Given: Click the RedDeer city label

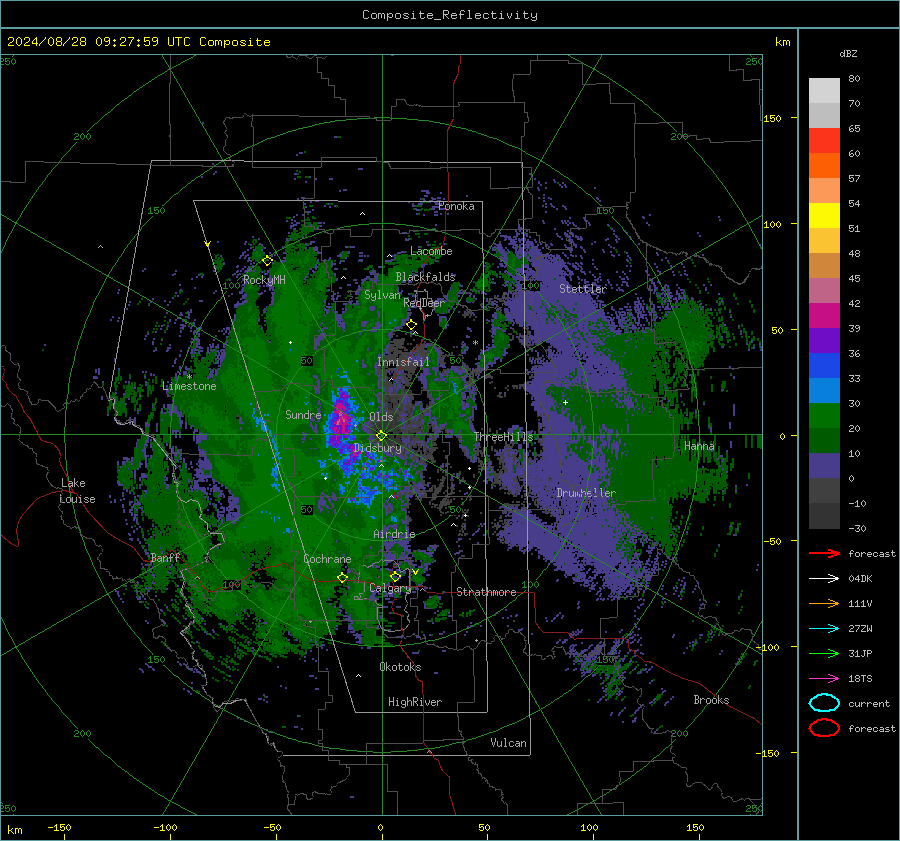Looking at the screenshot, I should pos(424,303).
